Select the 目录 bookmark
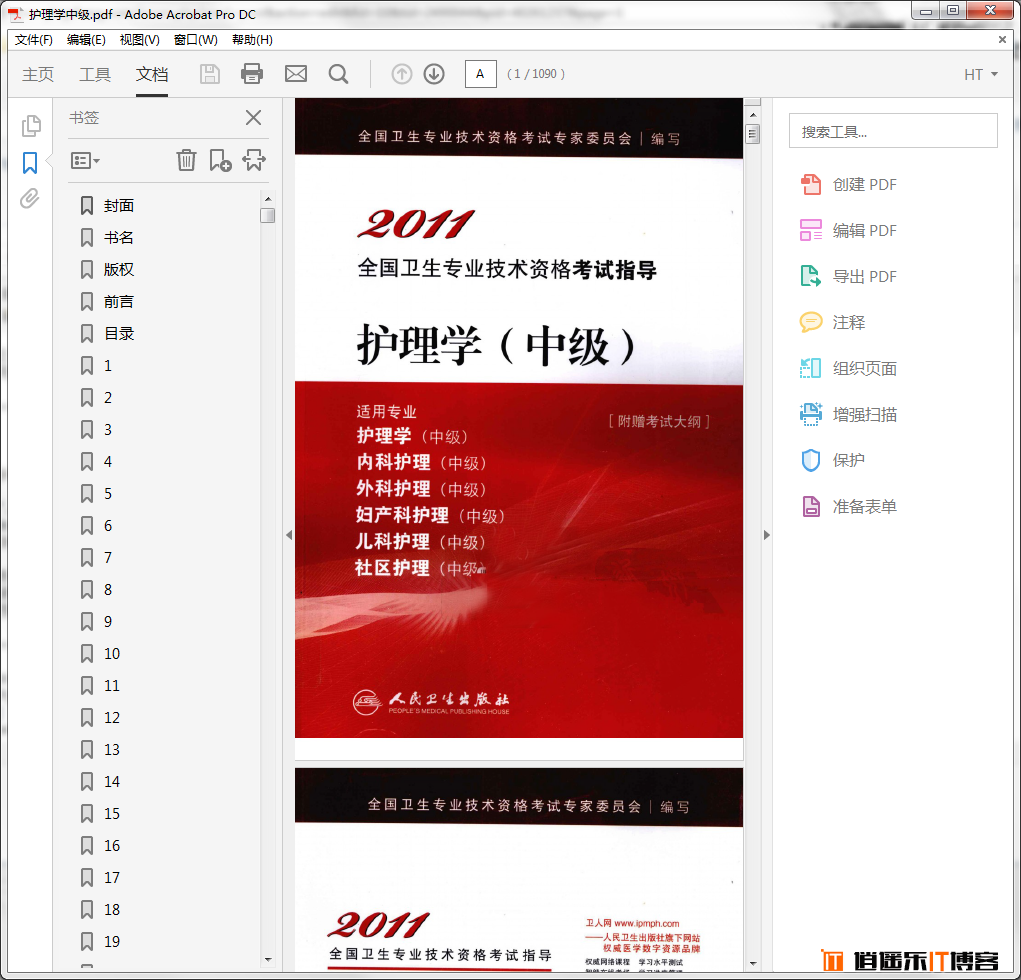 [x=119, y=334]
